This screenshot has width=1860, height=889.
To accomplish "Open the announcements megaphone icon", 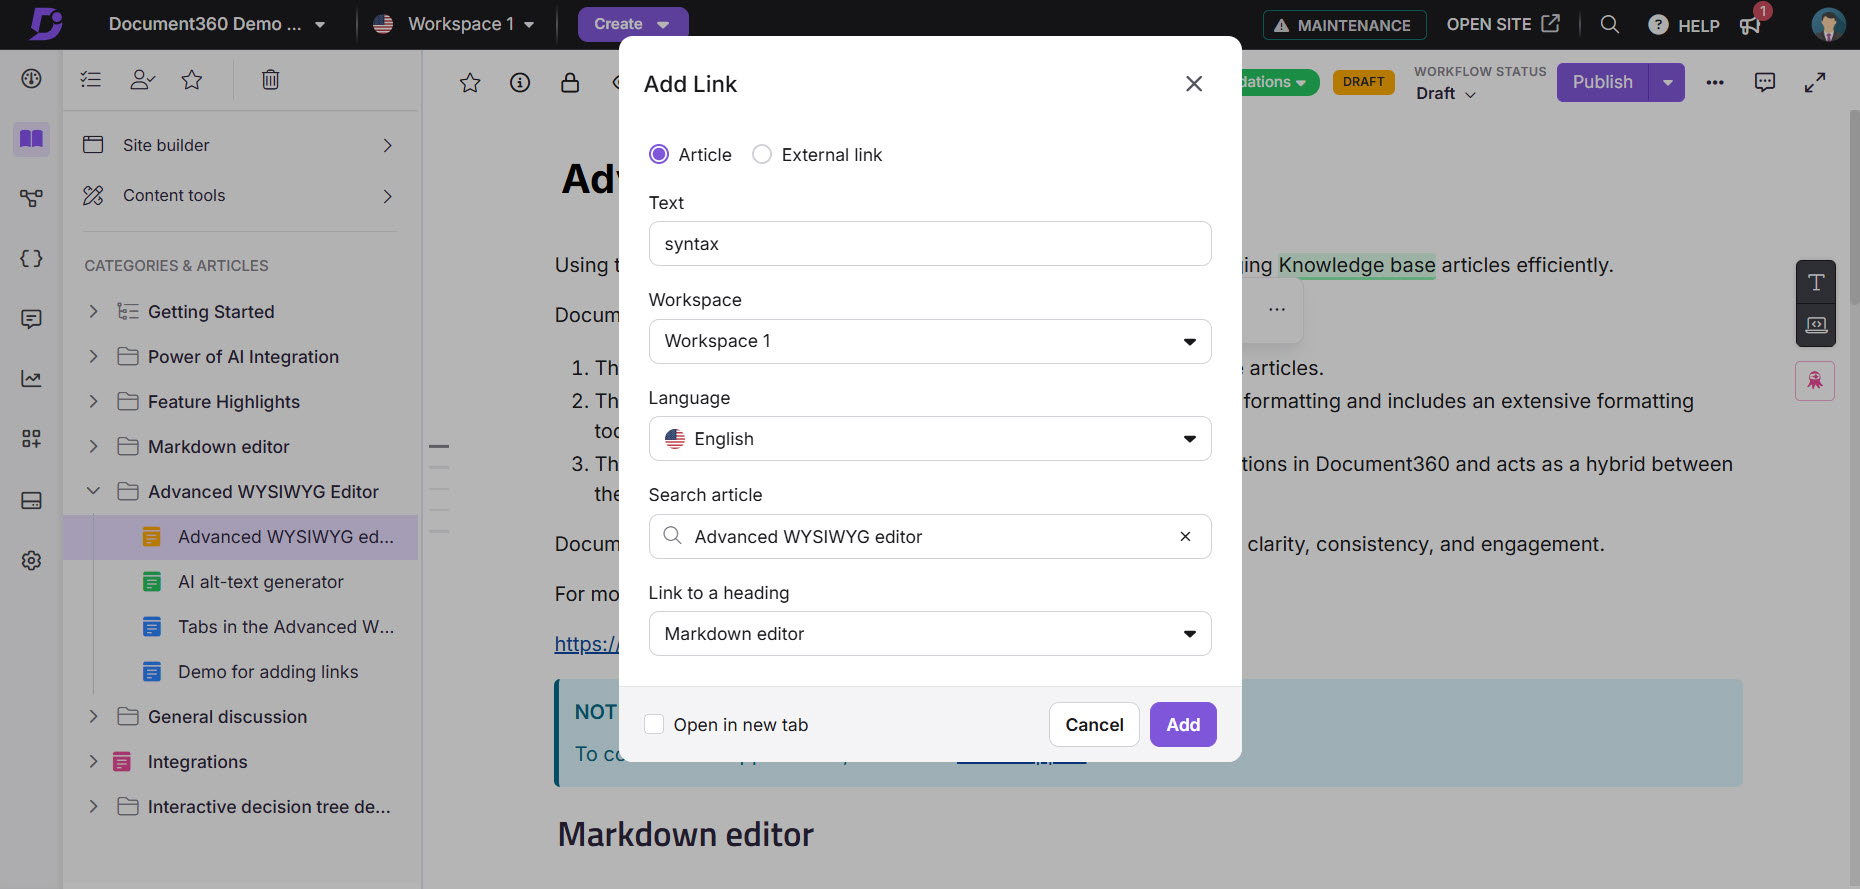I will (1750, 25).
